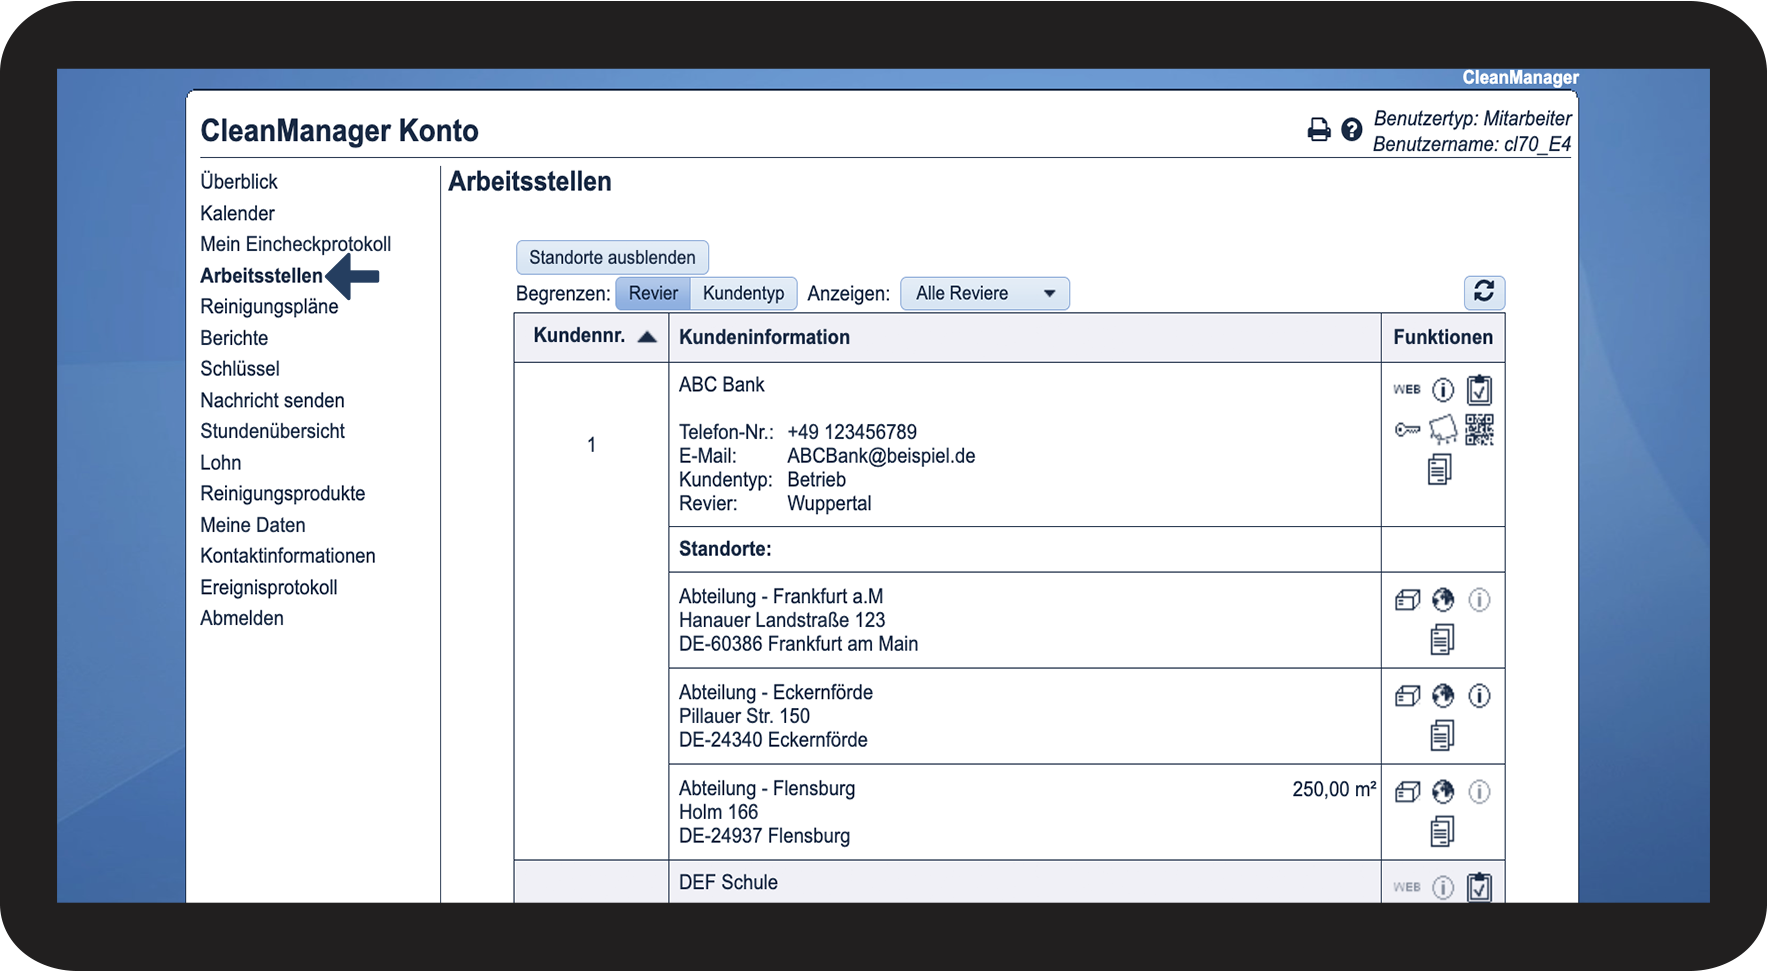The image size is (1767, 971).
Task: Expand the Alle Reviere dropdown
Action: point(984,293)
